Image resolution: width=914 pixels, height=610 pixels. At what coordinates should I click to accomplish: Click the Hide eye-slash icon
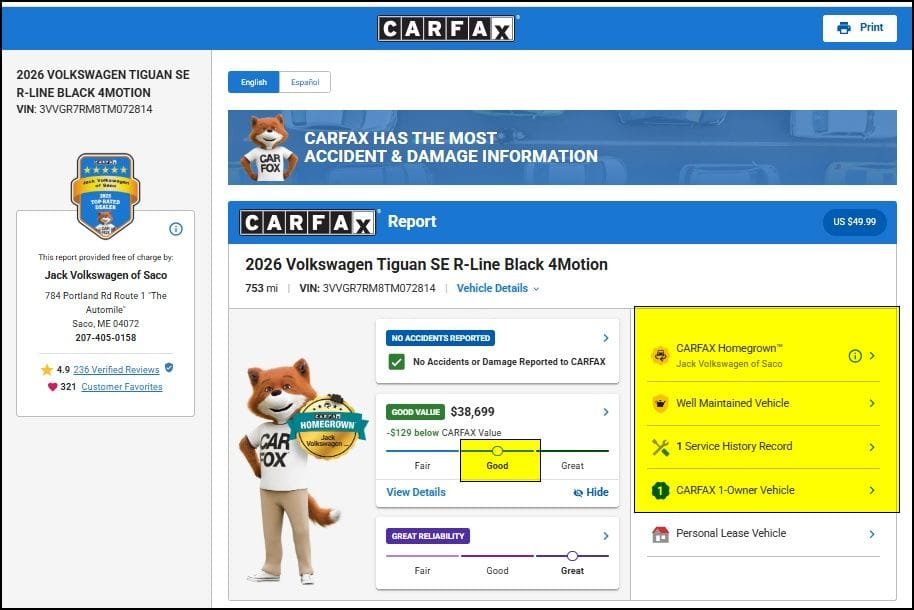point(578,493)
